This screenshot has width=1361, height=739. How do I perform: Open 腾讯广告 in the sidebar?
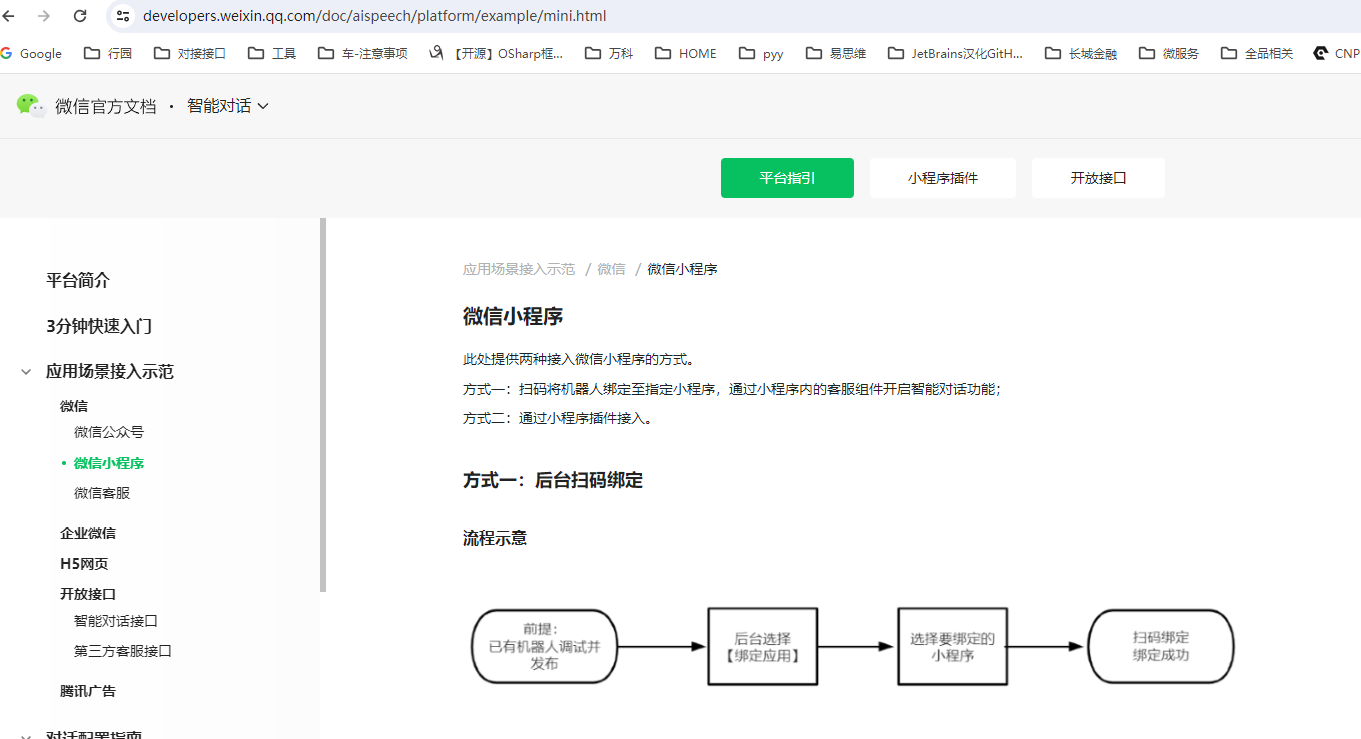[88, 691]
